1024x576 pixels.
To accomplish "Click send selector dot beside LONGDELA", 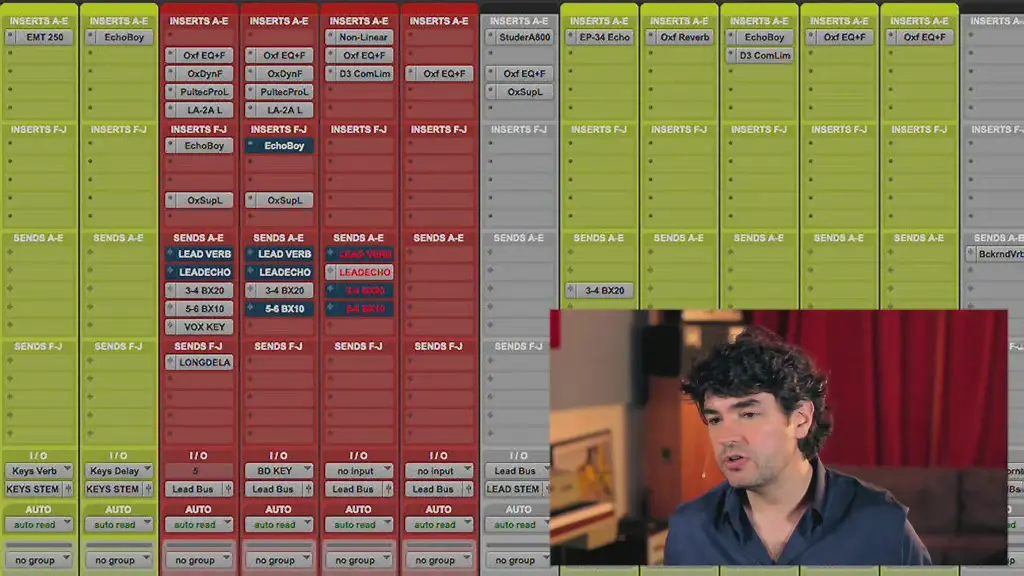I will (170, 362).
